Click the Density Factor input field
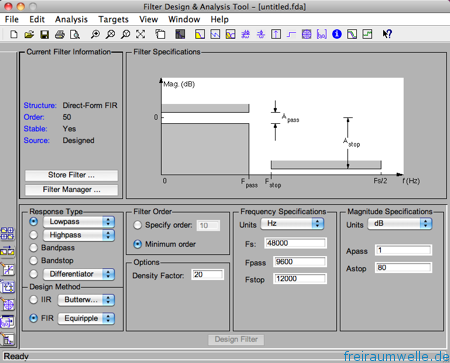This screenshot has width=450, height=363. click(207, 275)
